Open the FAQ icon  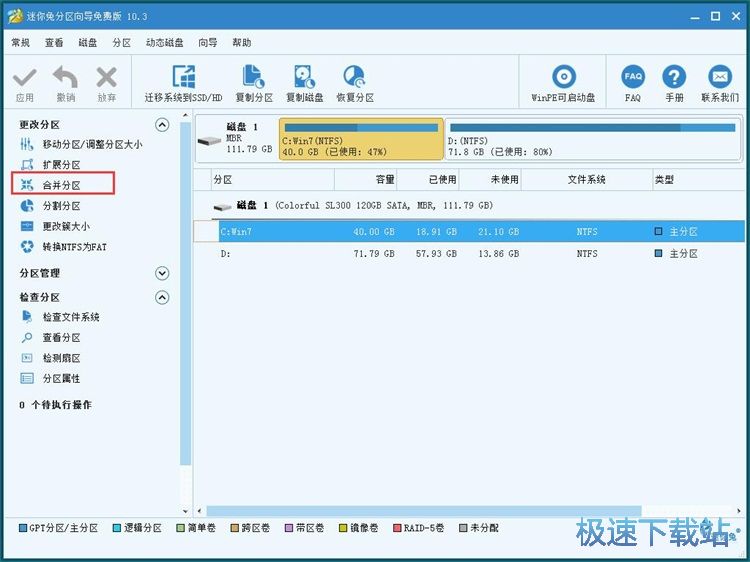tap(633, 77)
